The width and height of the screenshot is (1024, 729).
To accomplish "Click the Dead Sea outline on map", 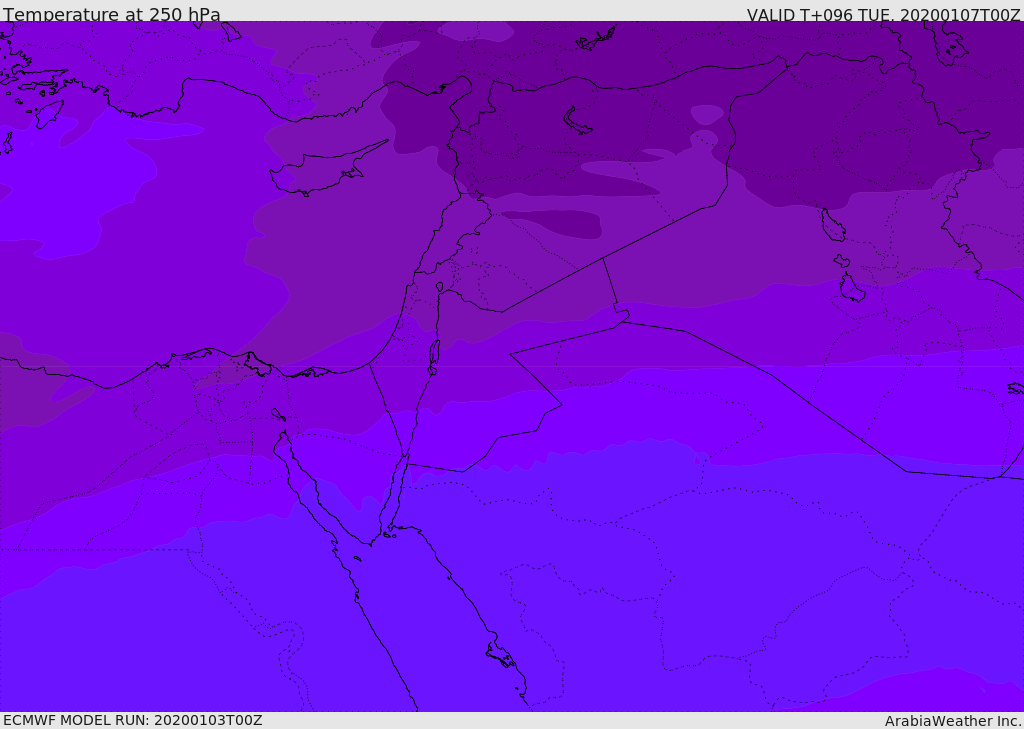I will pyautogui.click(x=433, y=355).
